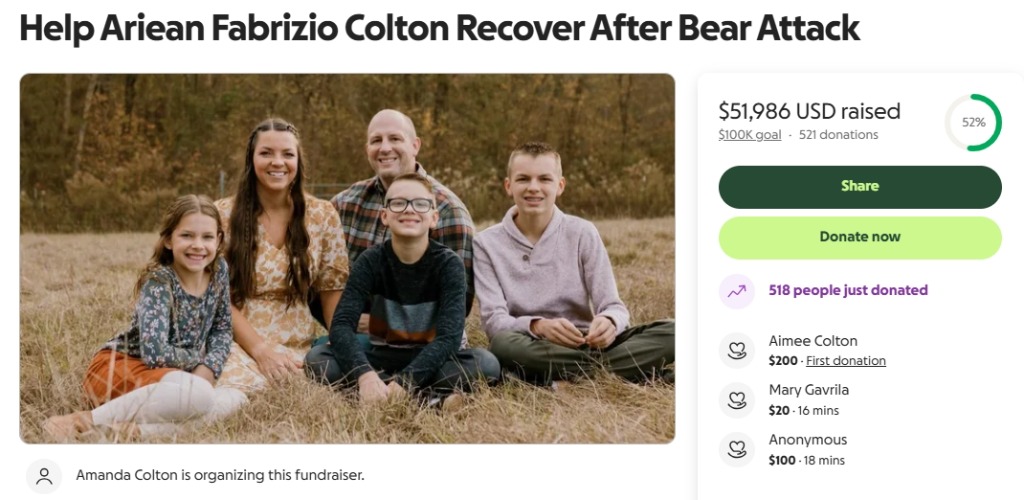This screenshot has height=500, width=1024.
Task: Click the organizer profile avatar icon
Action: point(44,476)
